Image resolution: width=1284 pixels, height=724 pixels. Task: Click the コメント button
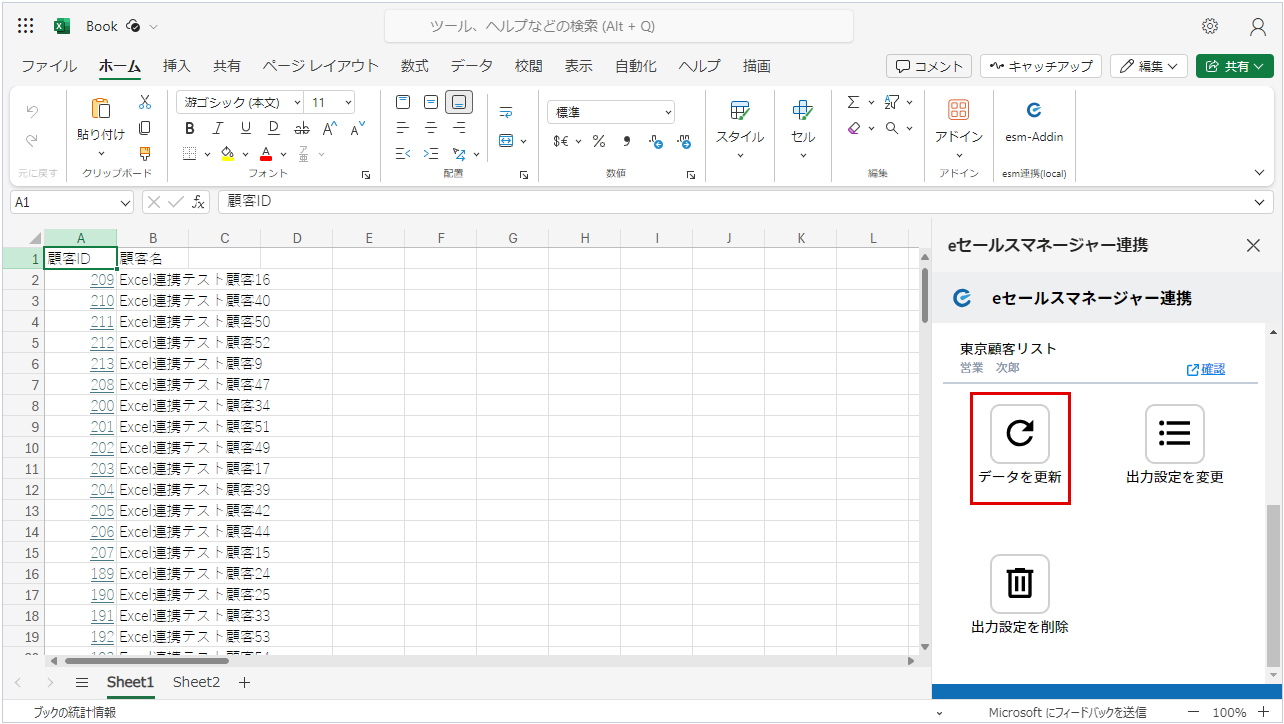click(x=929, y=66)
